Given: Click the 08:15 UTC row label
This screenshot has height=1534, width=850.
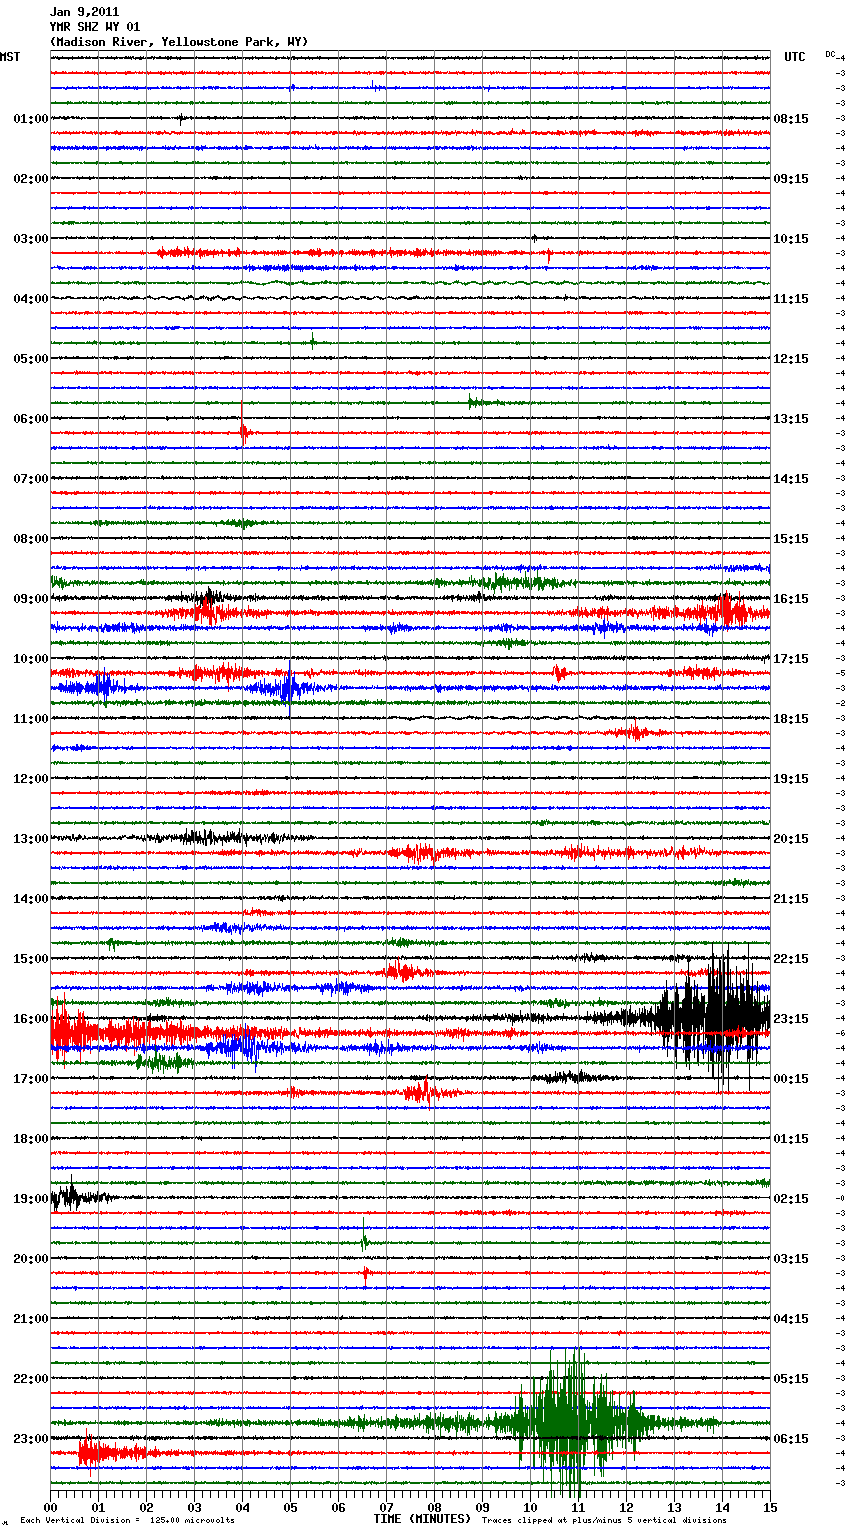Looking at the screenshot, I should (x=791, y=119).
